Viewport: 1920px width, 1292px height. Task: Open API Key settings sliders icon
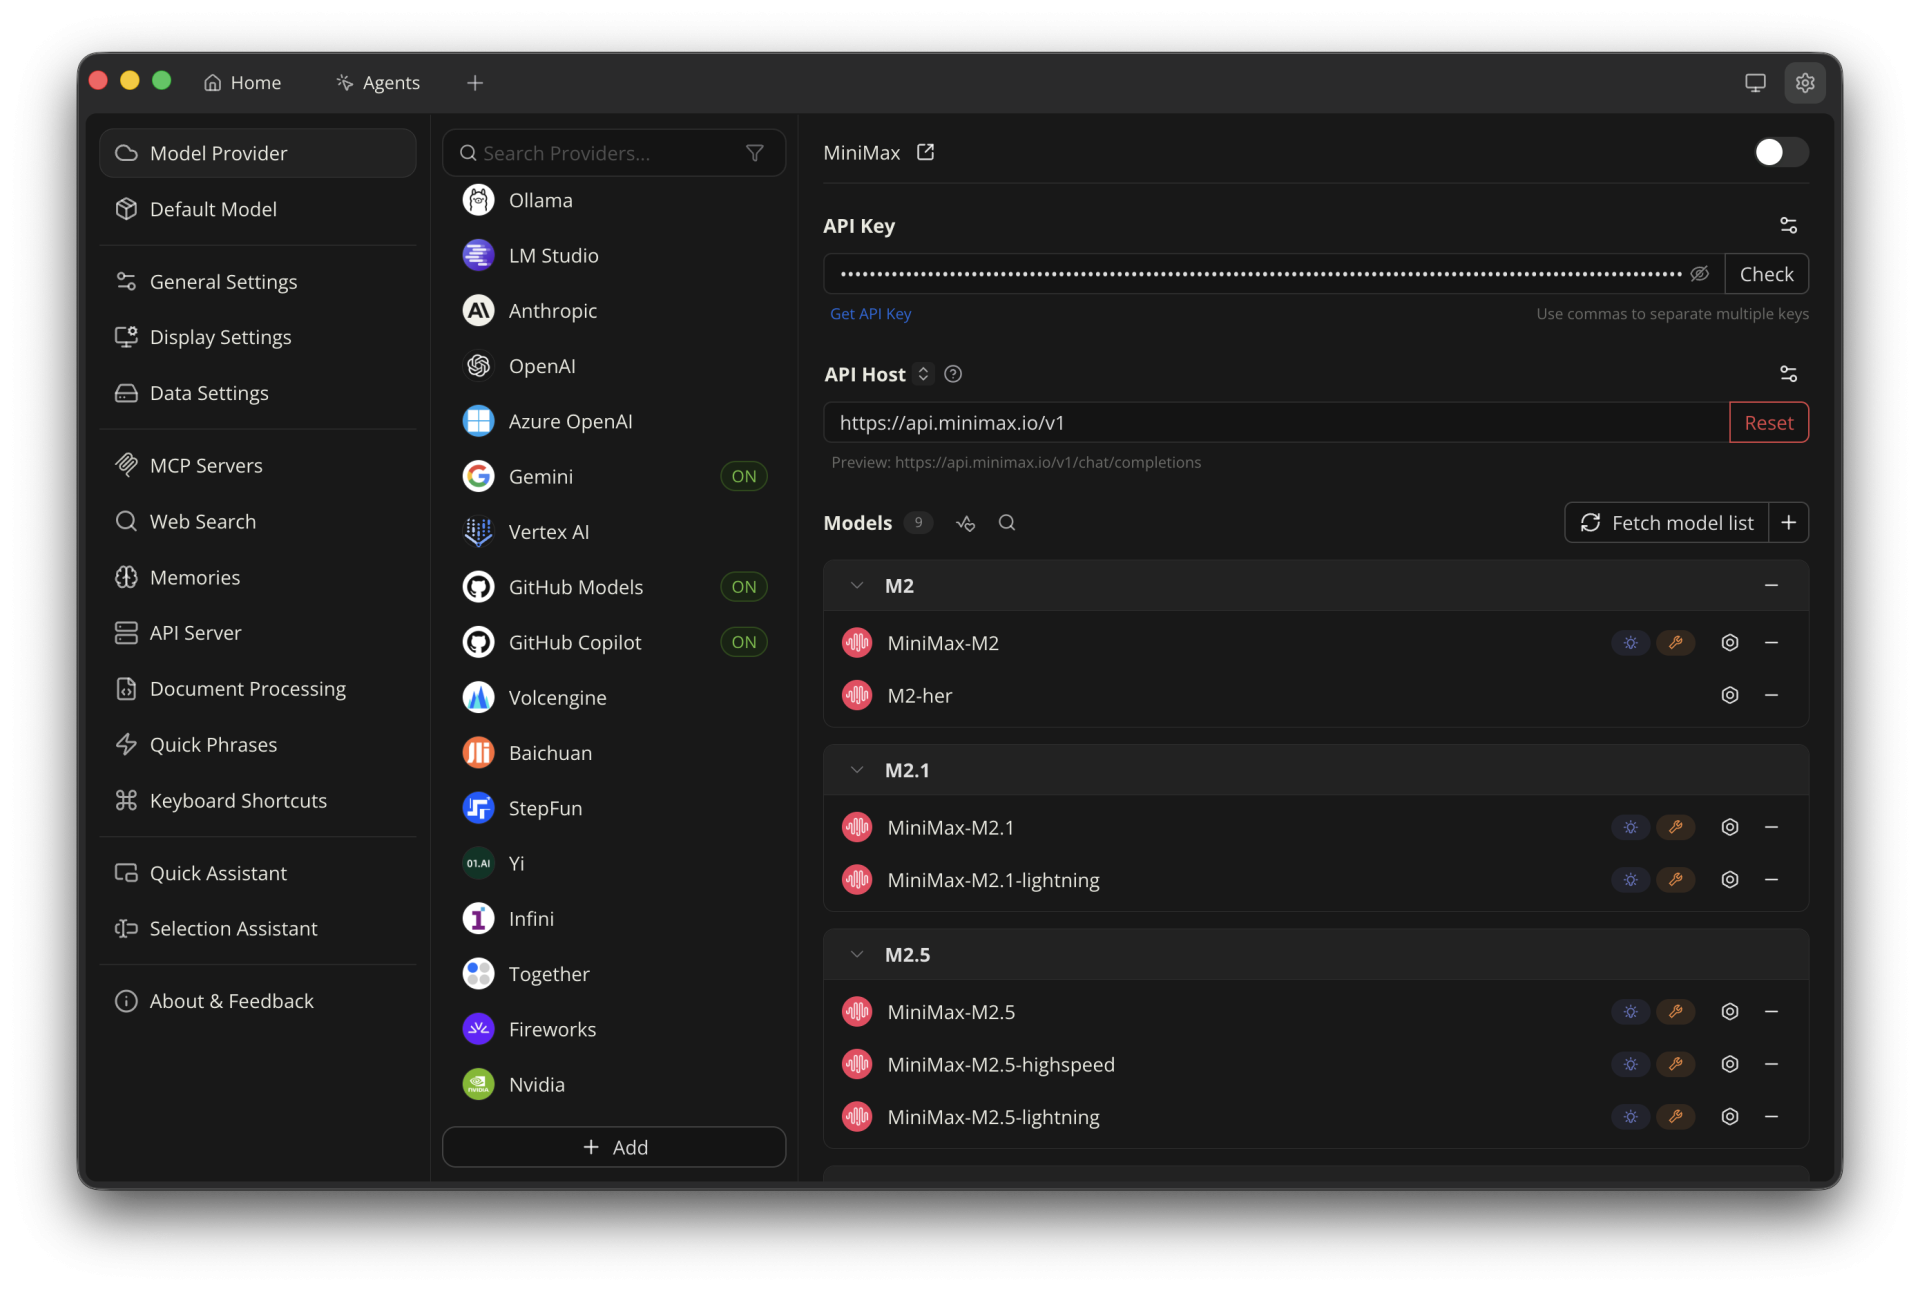tap(1788, 226)
